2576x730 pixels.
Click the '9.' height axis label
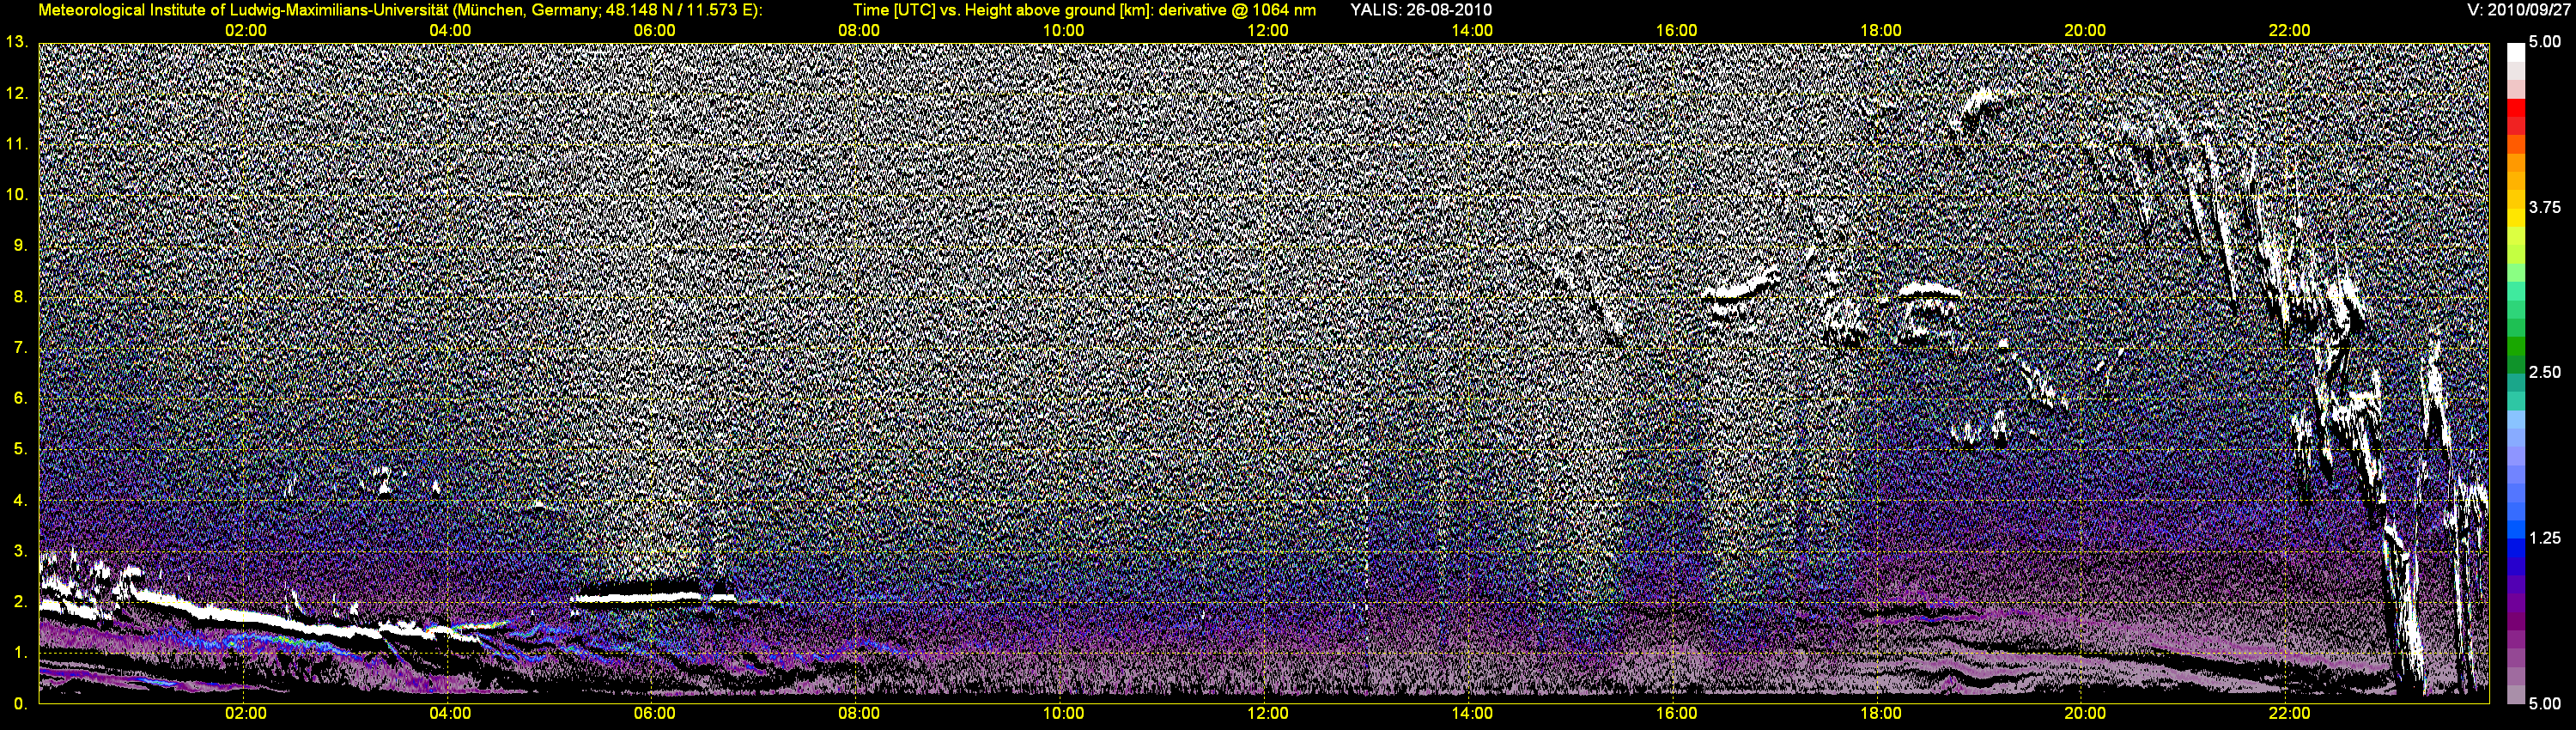(20, 245)
